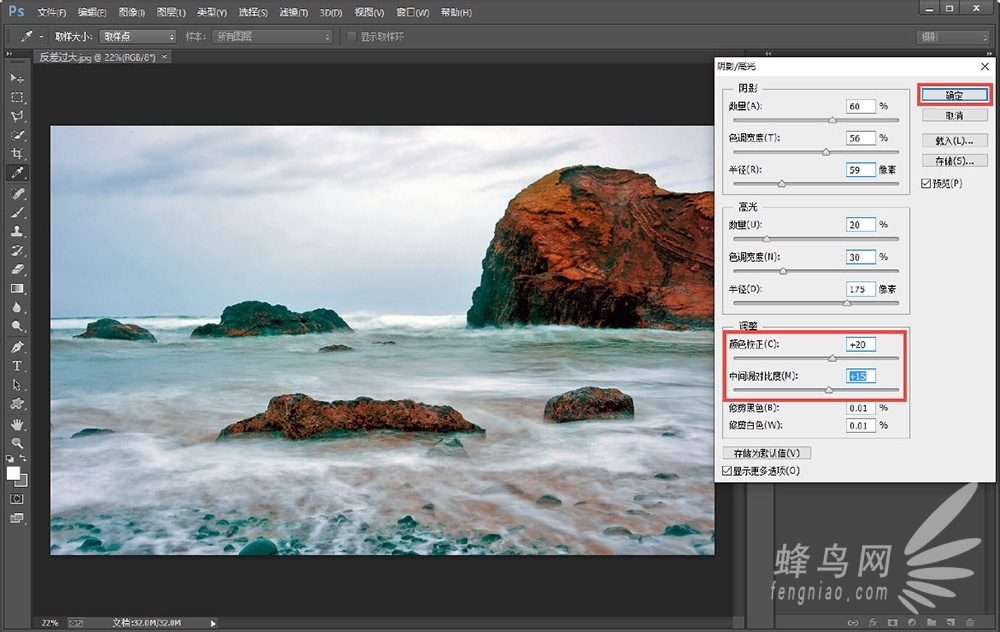Select the Brush tool
1000x632 pixels.
[17, 212]
